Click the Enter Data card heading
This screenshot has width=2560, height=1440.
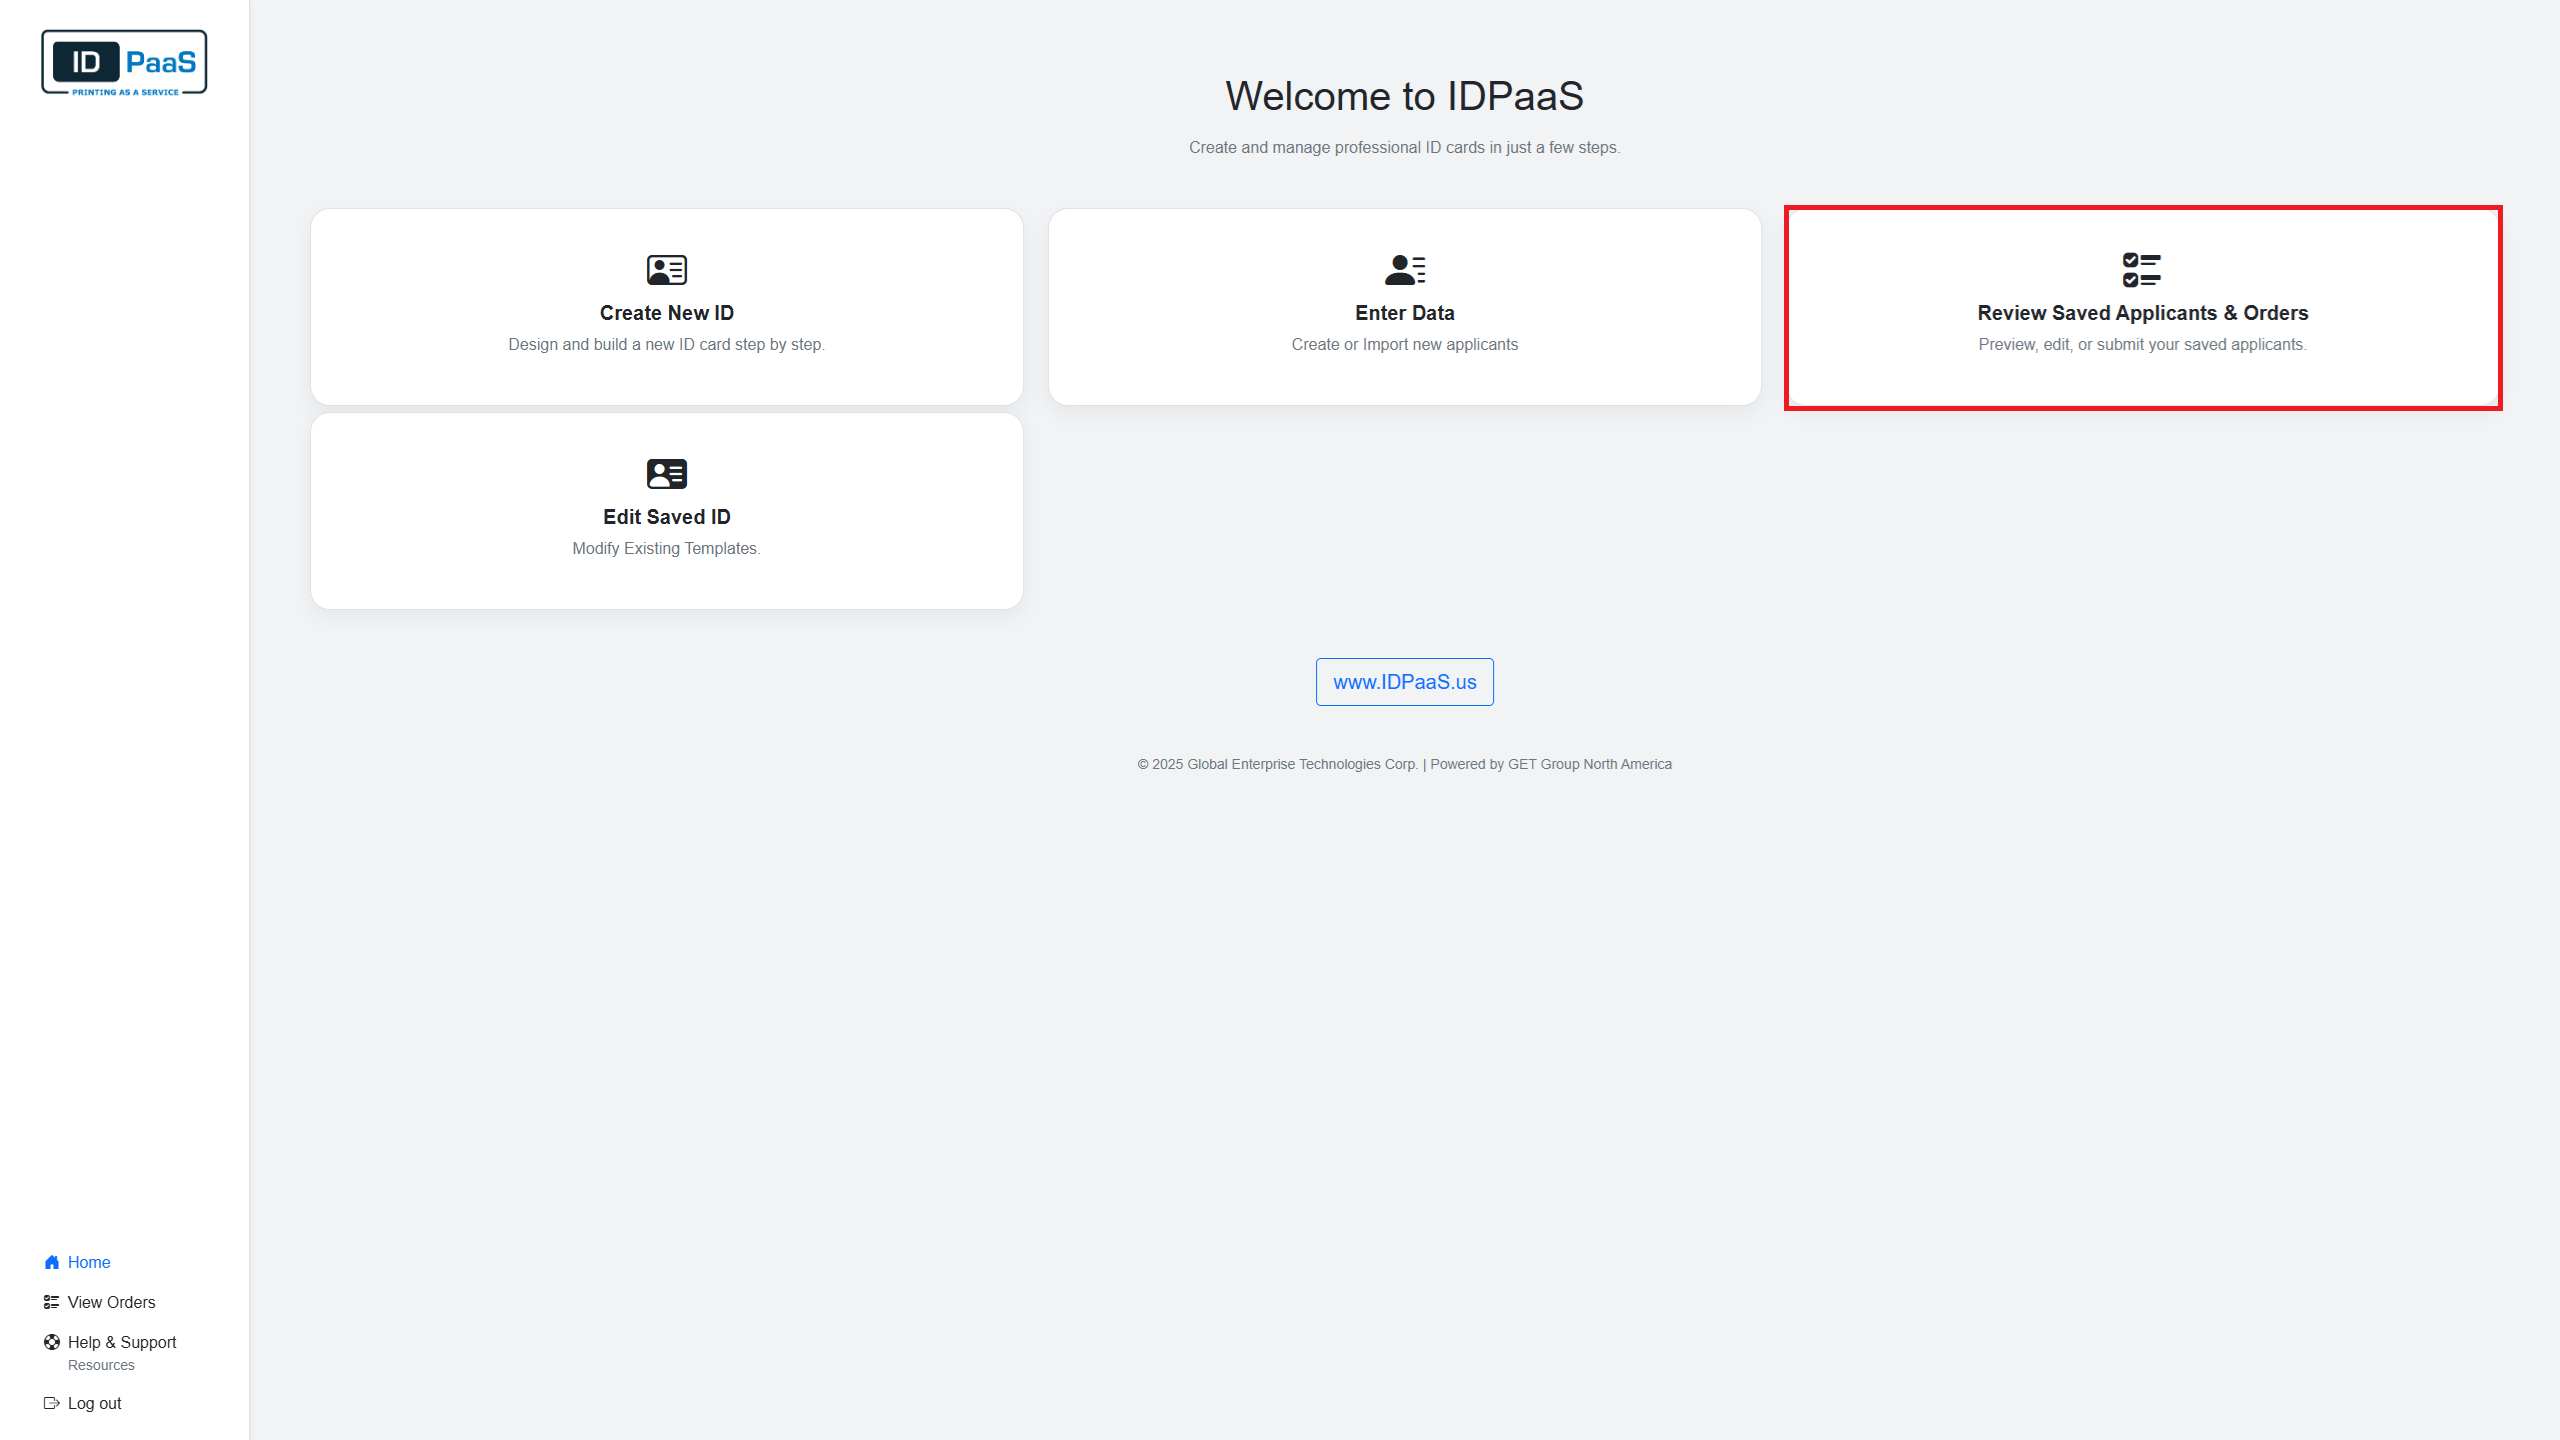click(1404, 313)
